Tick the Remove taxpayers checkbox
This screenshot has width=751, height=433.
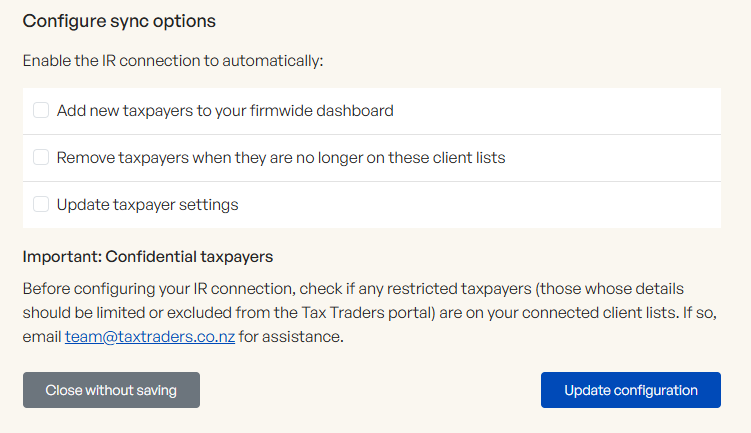(x=41, y=158)
